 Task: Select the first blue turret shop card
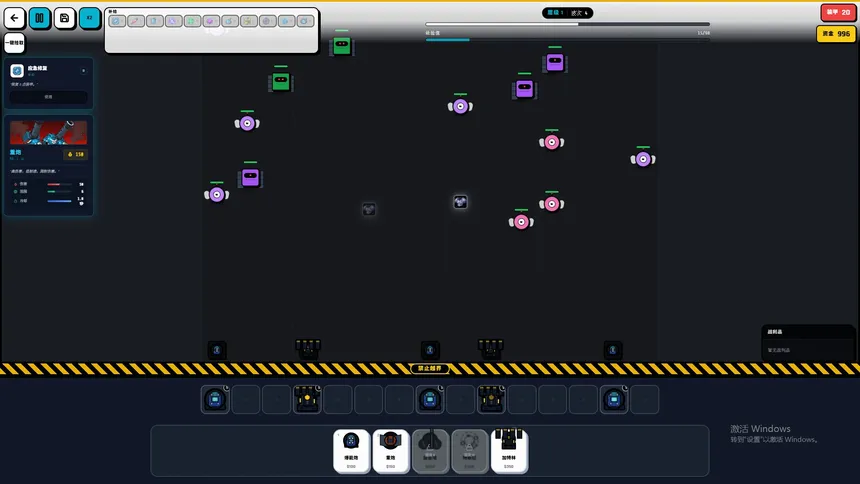coord(351,451)
